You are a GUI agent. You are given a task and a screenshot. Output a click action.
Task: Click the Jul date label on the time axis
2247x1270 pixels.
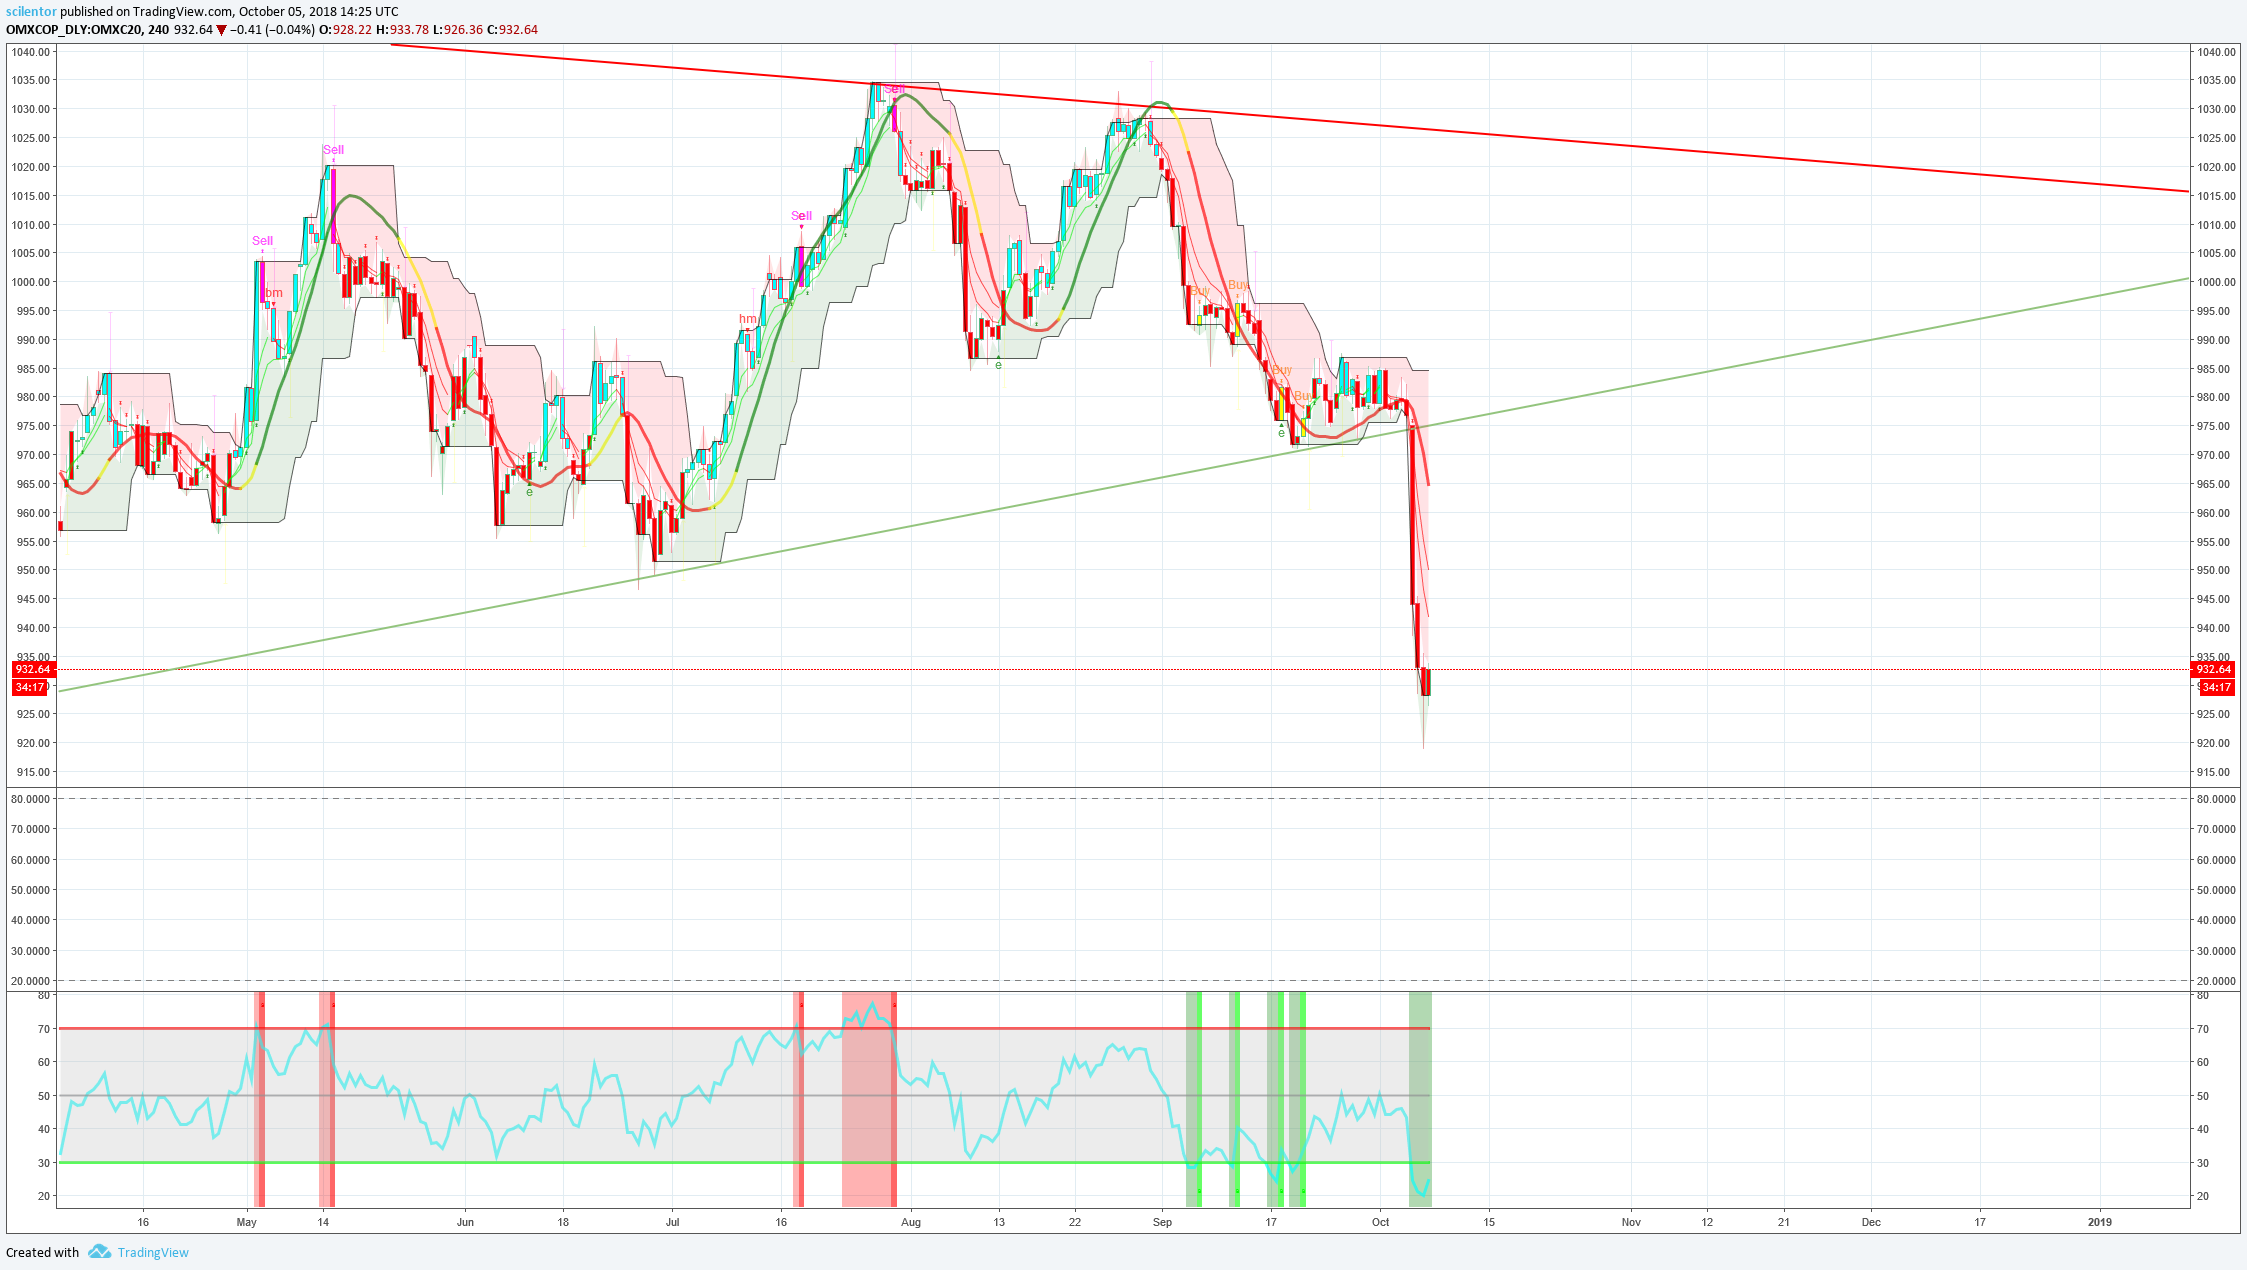[x=673, y=1222]
